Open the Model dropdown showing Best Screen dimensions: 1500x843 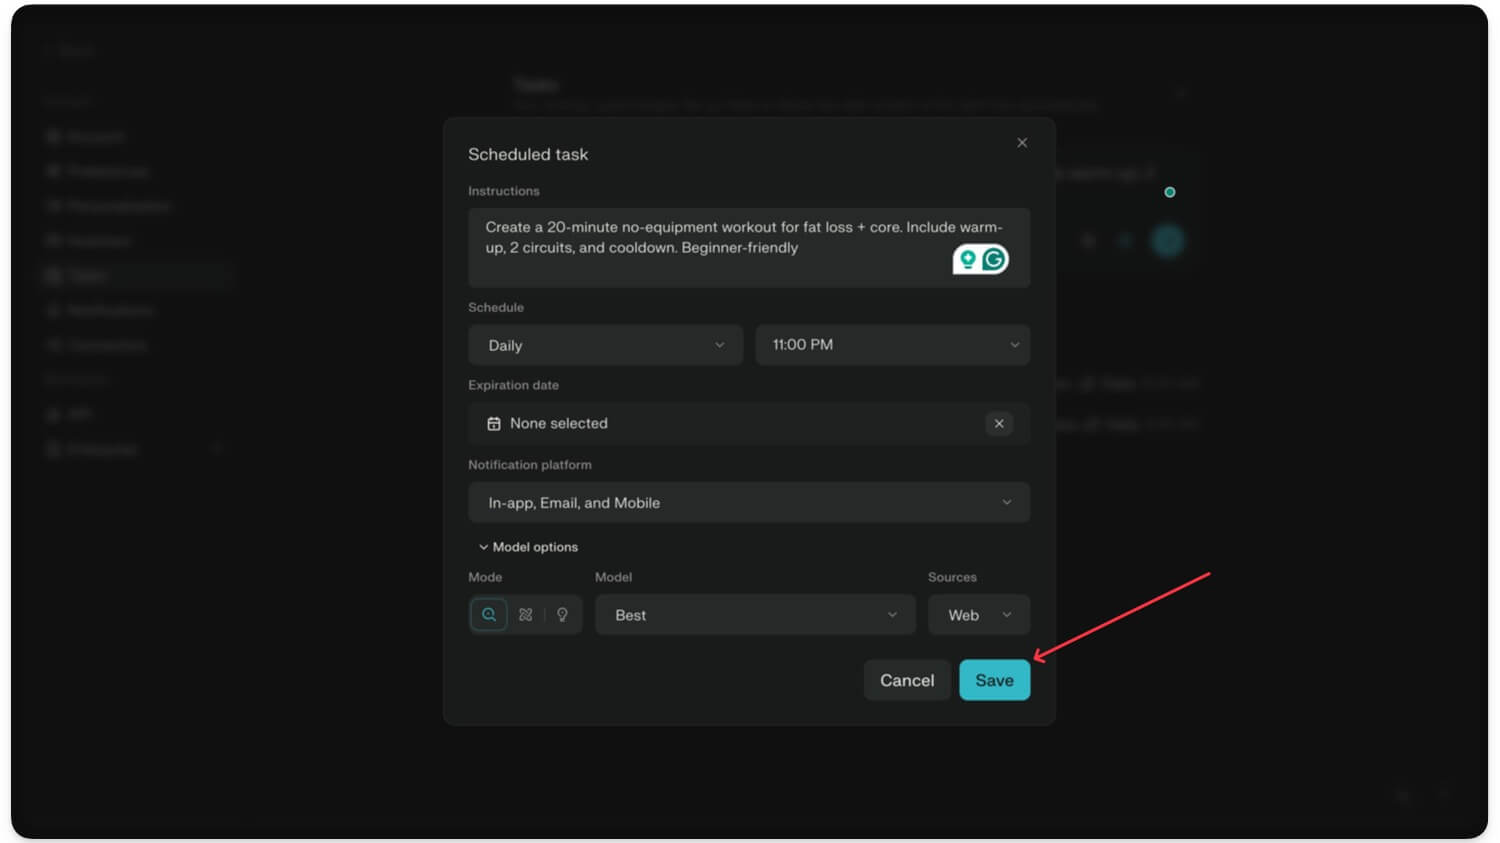click(755, 614)
